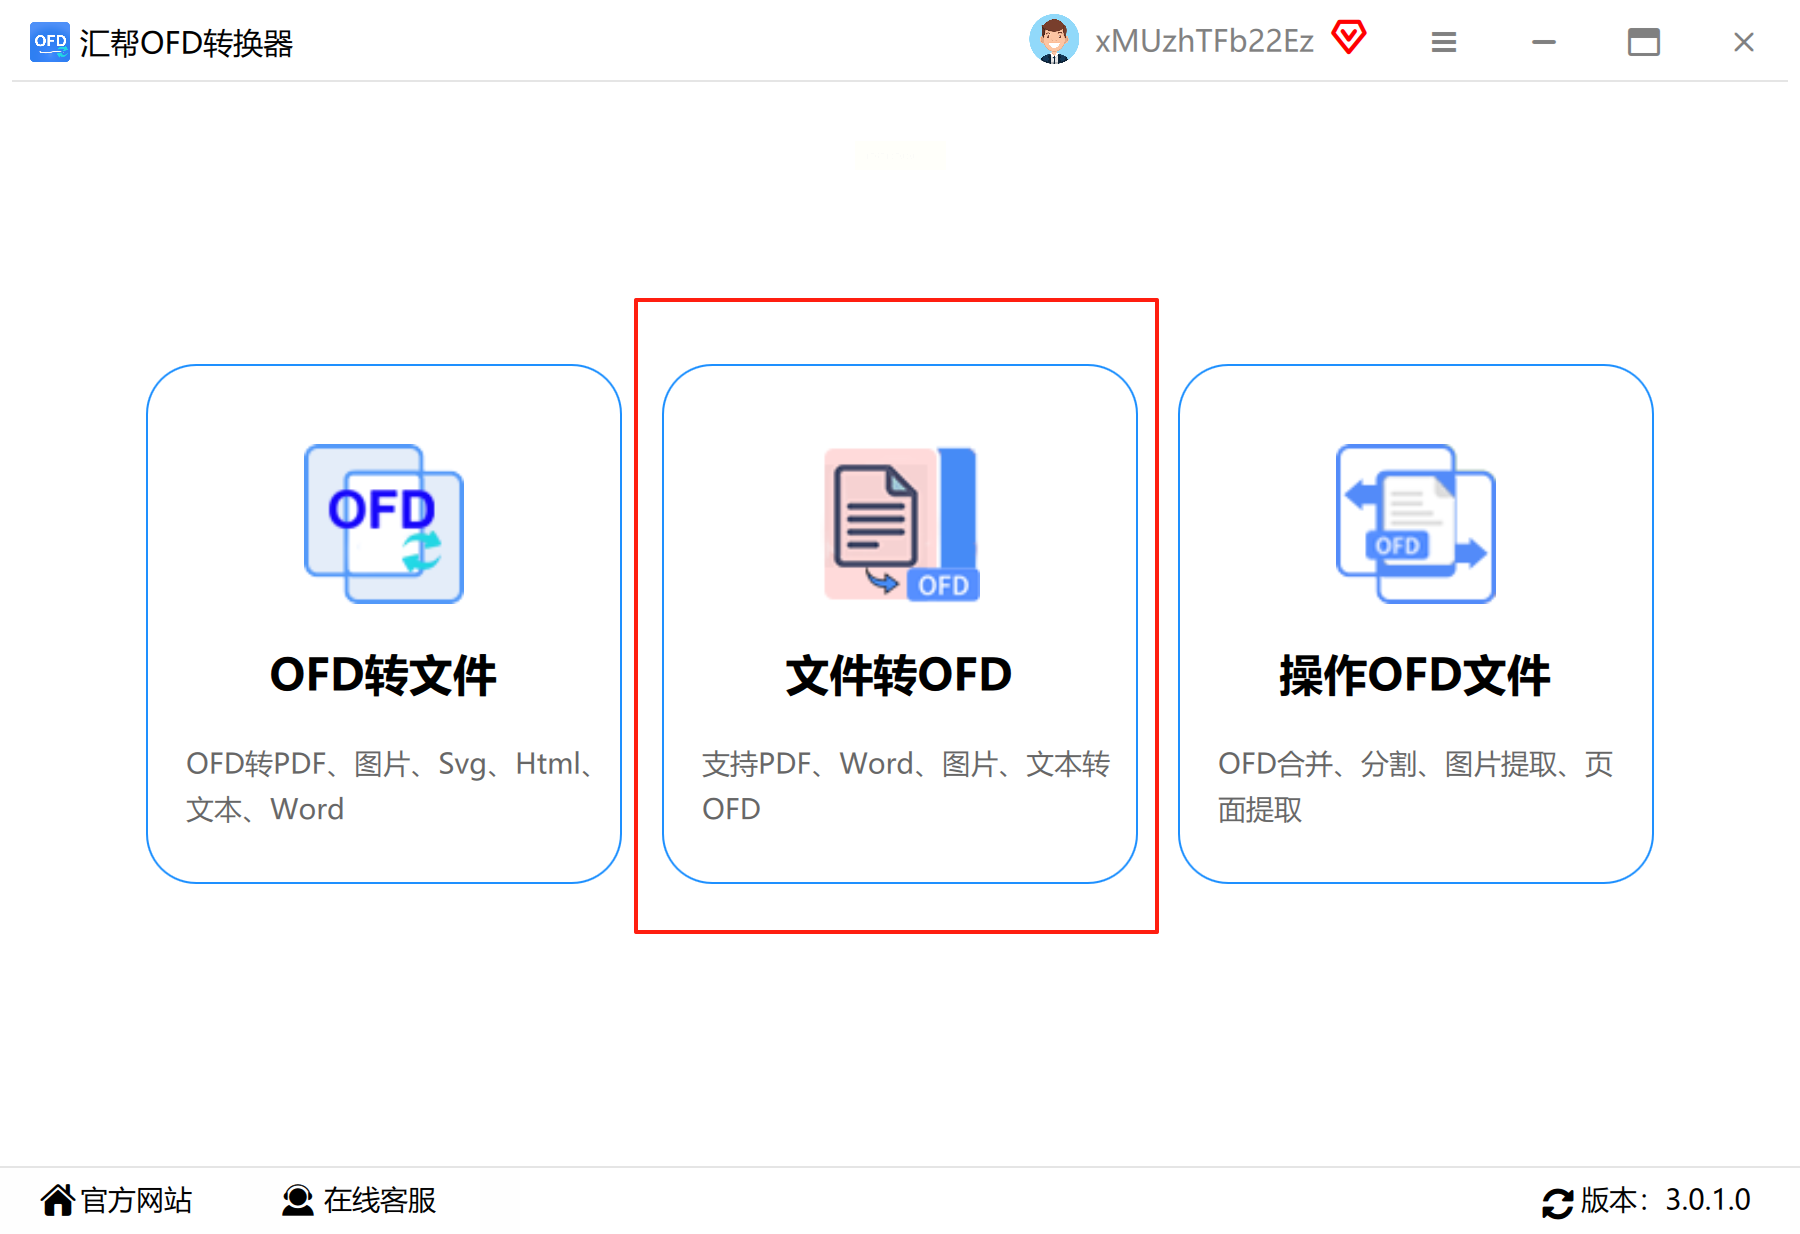
Task: Open the OFD转文件 conversion icon
Action: click(384, 524)
